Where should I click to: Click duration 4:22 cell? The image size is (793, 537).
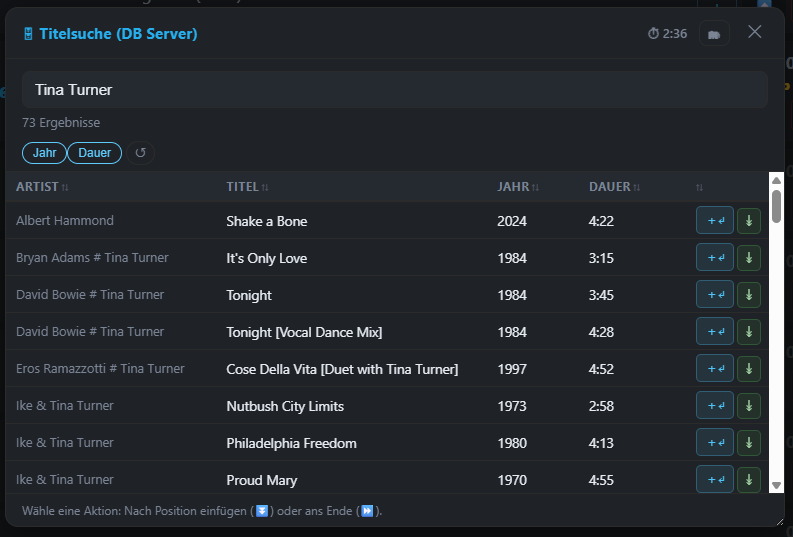click(x=601, y=221)
